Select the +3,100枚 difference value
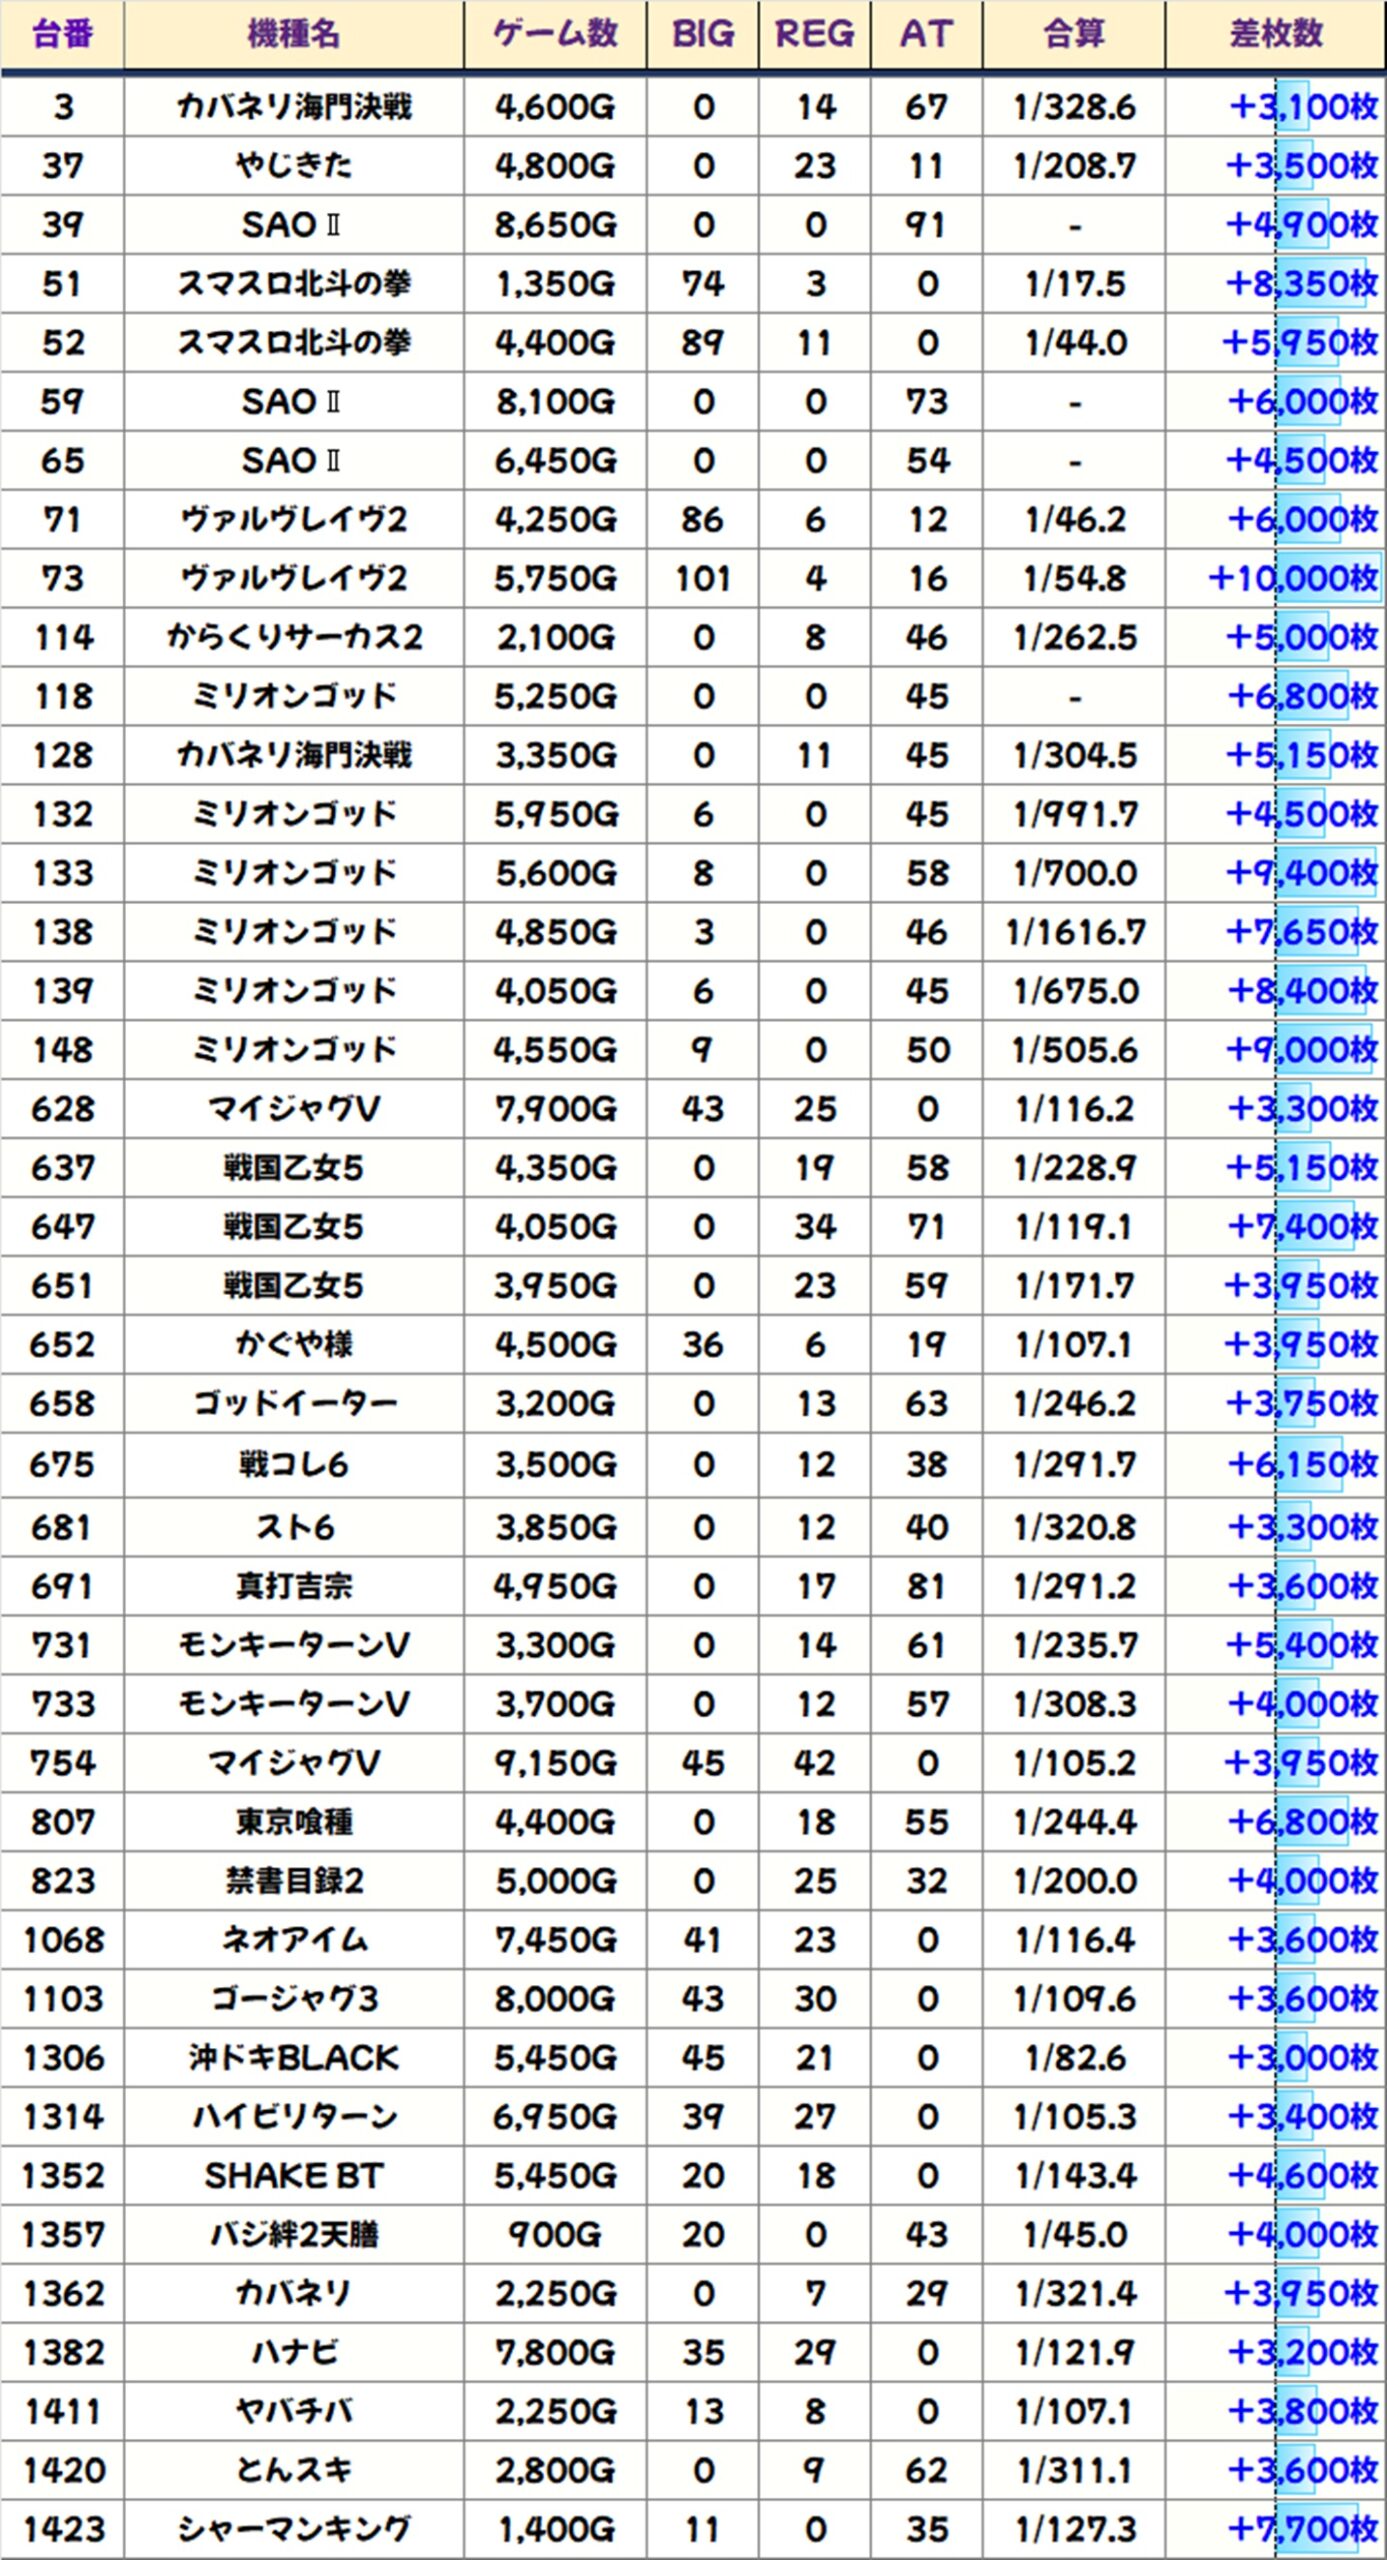 coord(1302,106)
